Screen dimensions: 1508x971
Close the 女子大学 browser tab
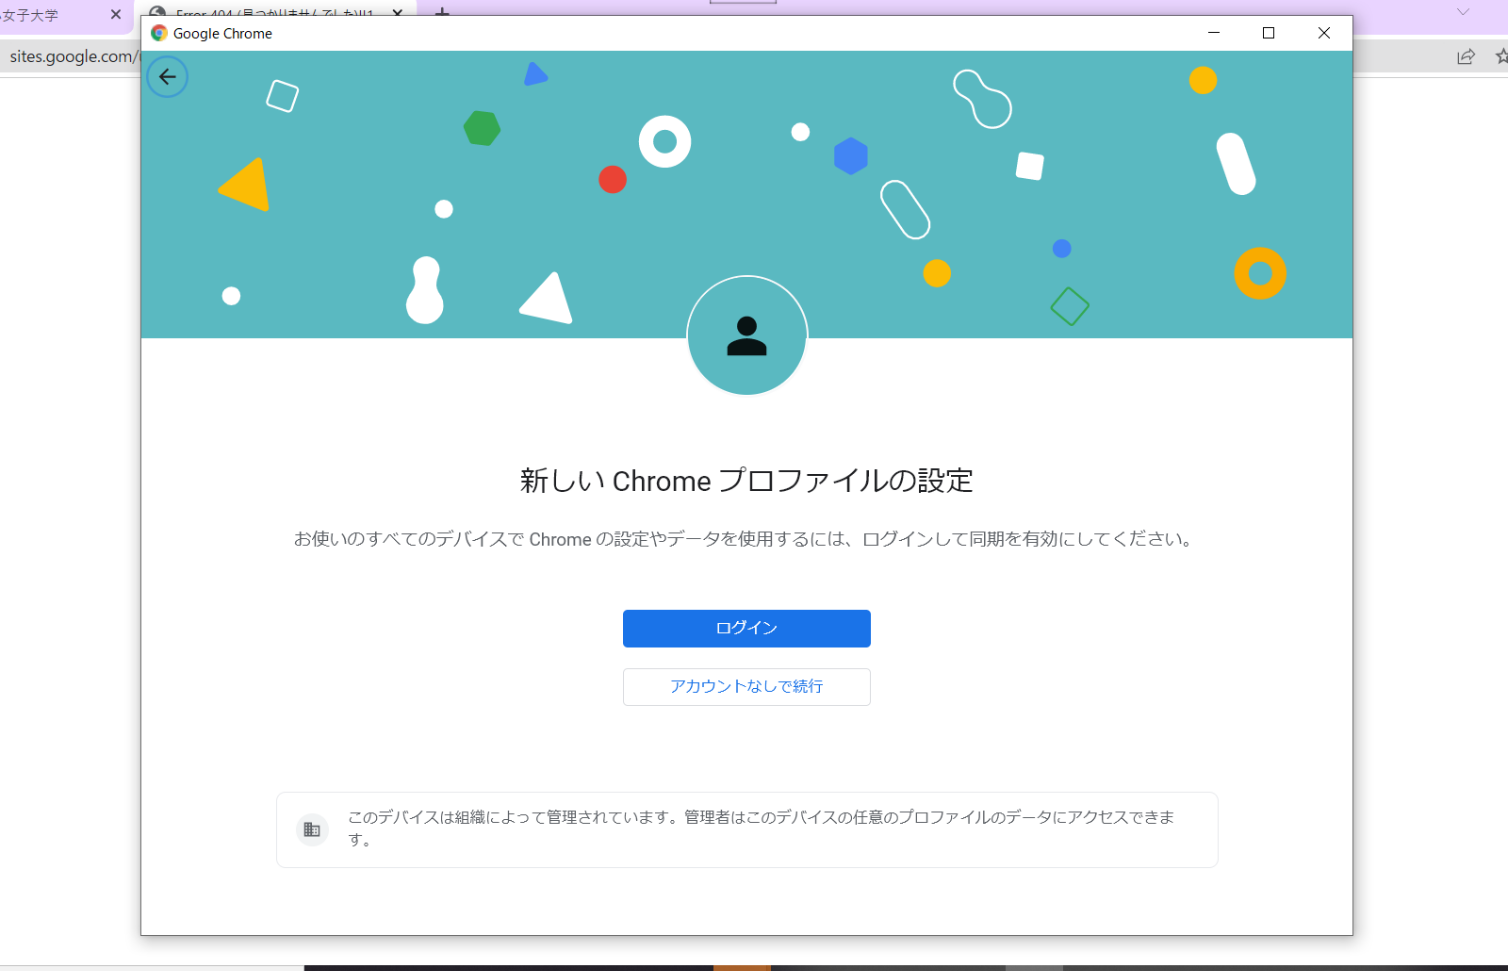116,15
